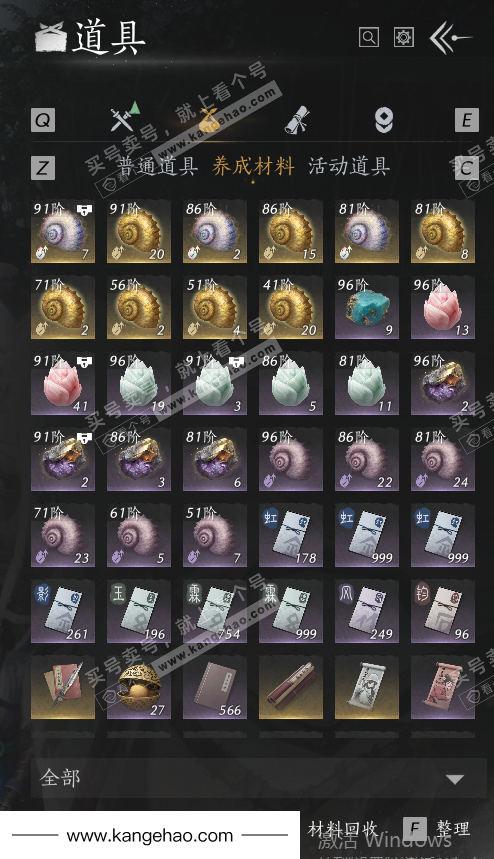This screenshot has width=494, height=859.
Task: Select the 91阶 pink lotus bud item
Action: click(63, 383)
